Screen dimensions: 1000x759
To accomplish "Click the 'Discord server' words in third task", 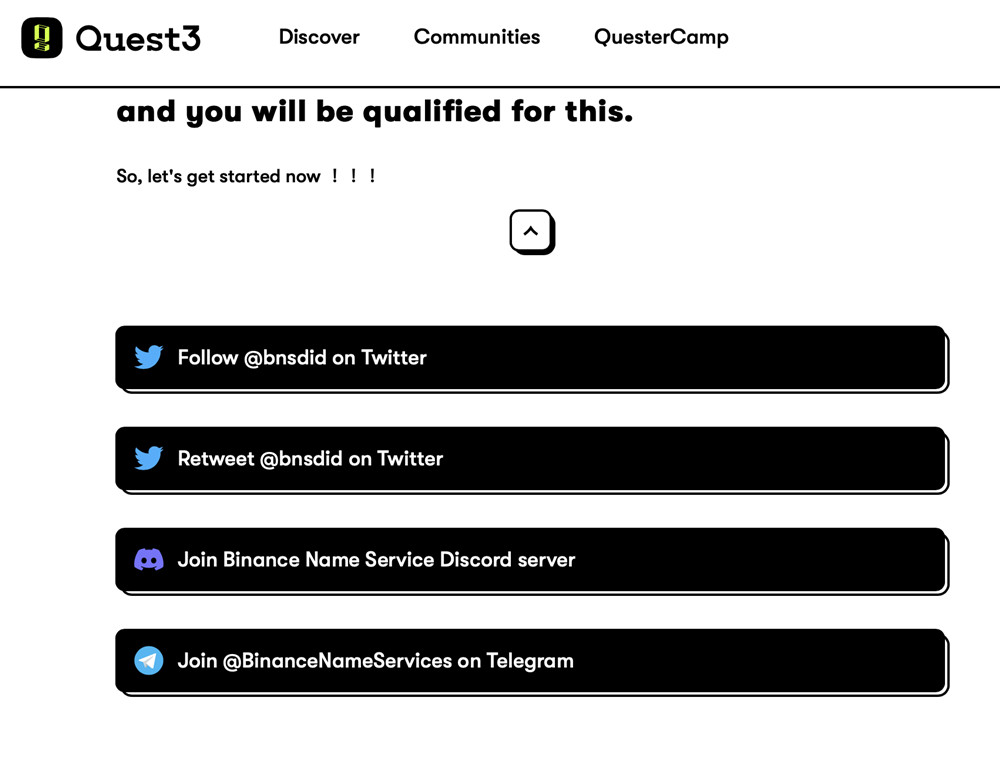I will click(508, 559).
